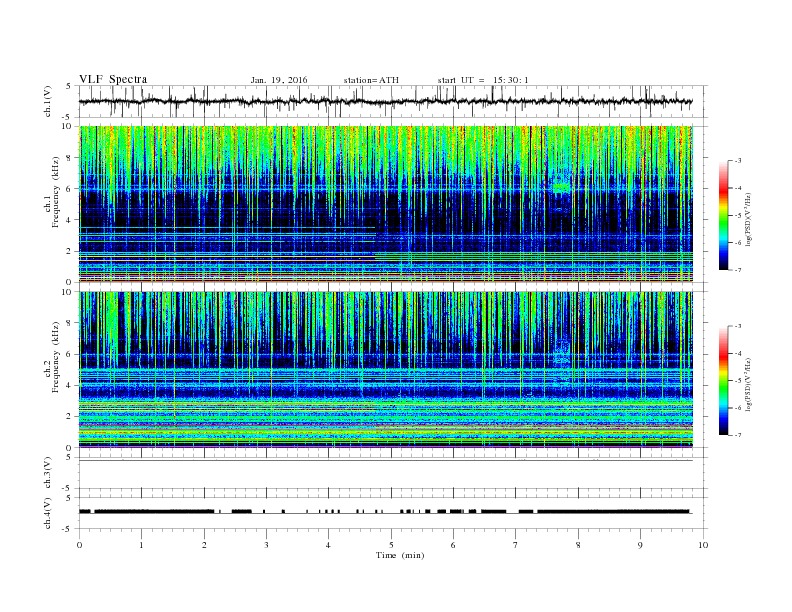This screenshot has width=792, height=612.
Task: Click the ch.4(V) axis label
Action: (x=48, y=514)
